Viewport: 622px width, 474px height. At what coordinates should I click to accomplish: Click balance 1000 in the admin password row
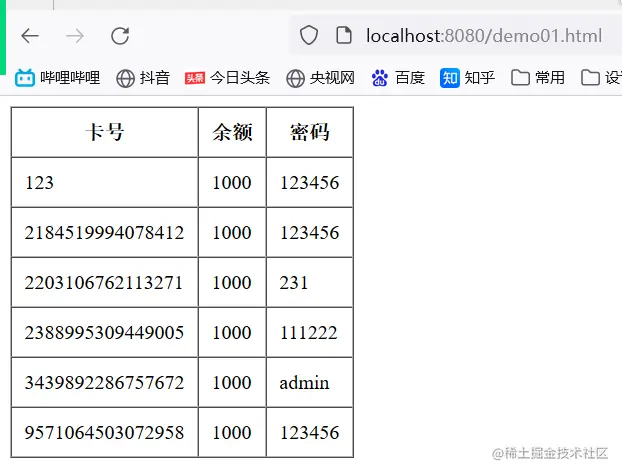tap(232, 382)
